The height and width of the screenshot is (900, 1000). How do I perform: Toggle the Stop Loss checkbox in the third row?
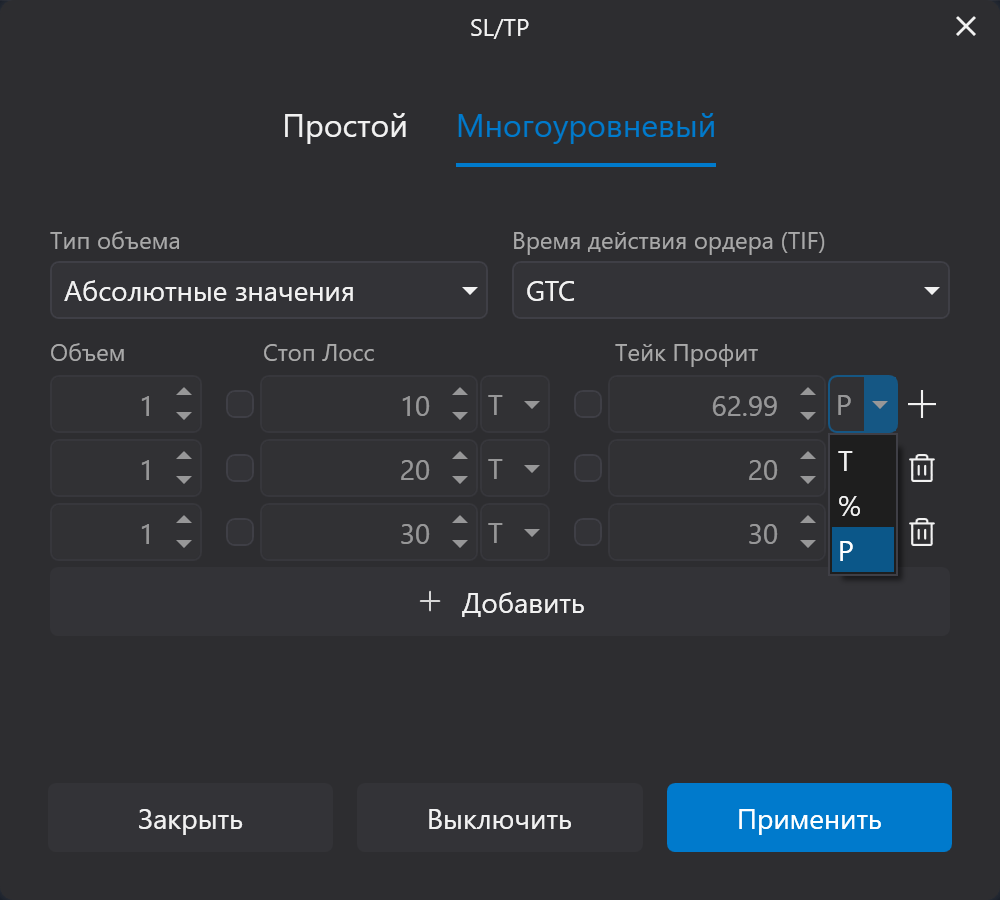click(x=240, y=532)
